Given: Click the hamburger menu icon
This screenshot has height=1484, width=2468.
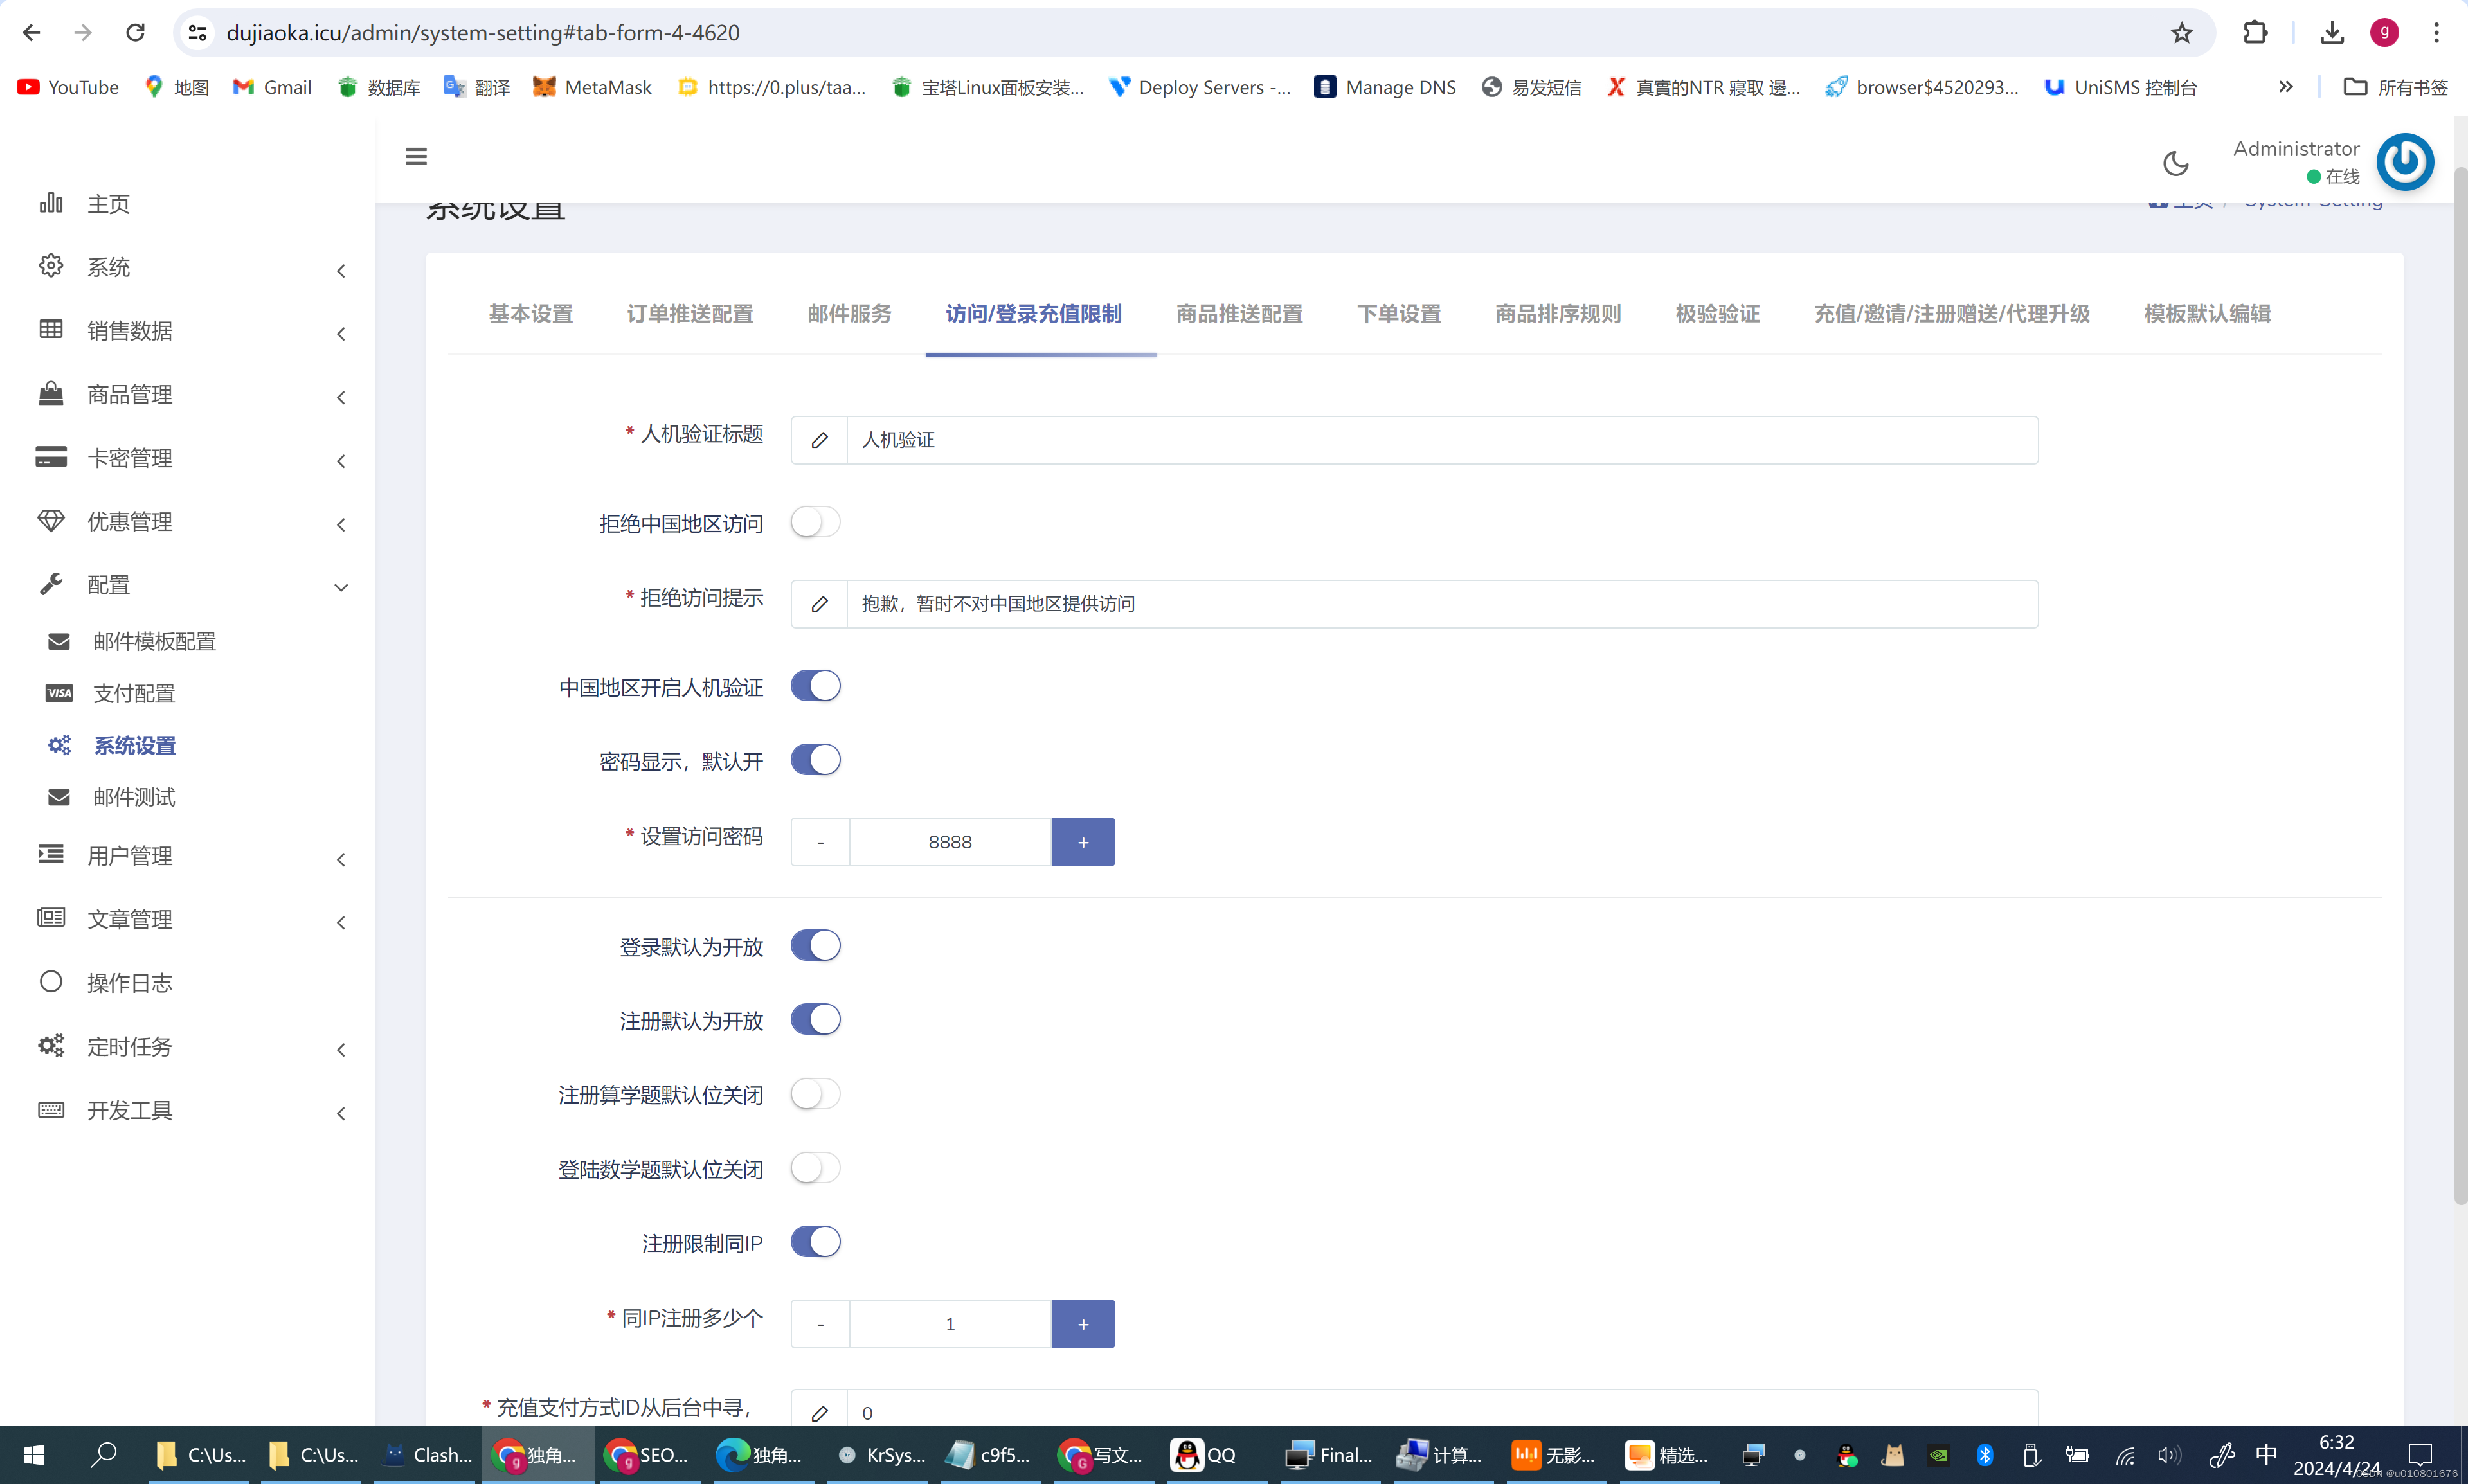Looking at the screenshot, I should (x=415, y=156).
